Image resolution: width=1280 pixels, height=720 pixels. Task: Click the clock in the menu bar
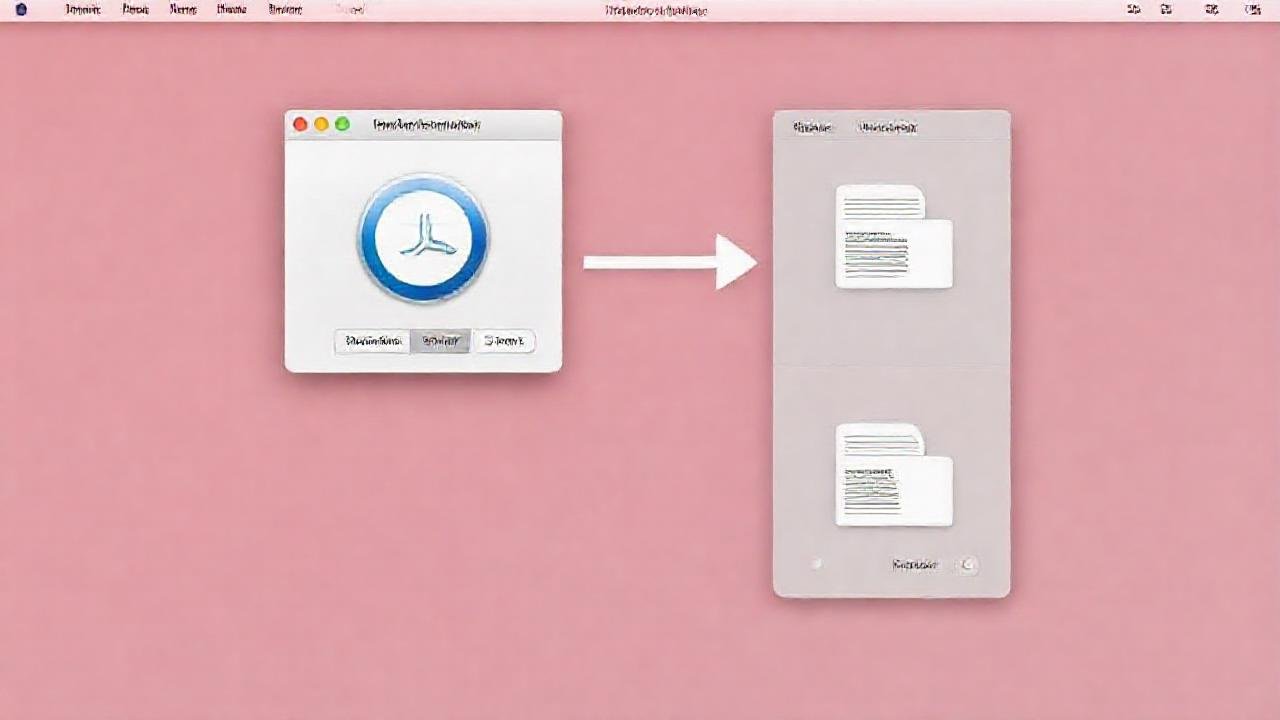(1253, 10)
